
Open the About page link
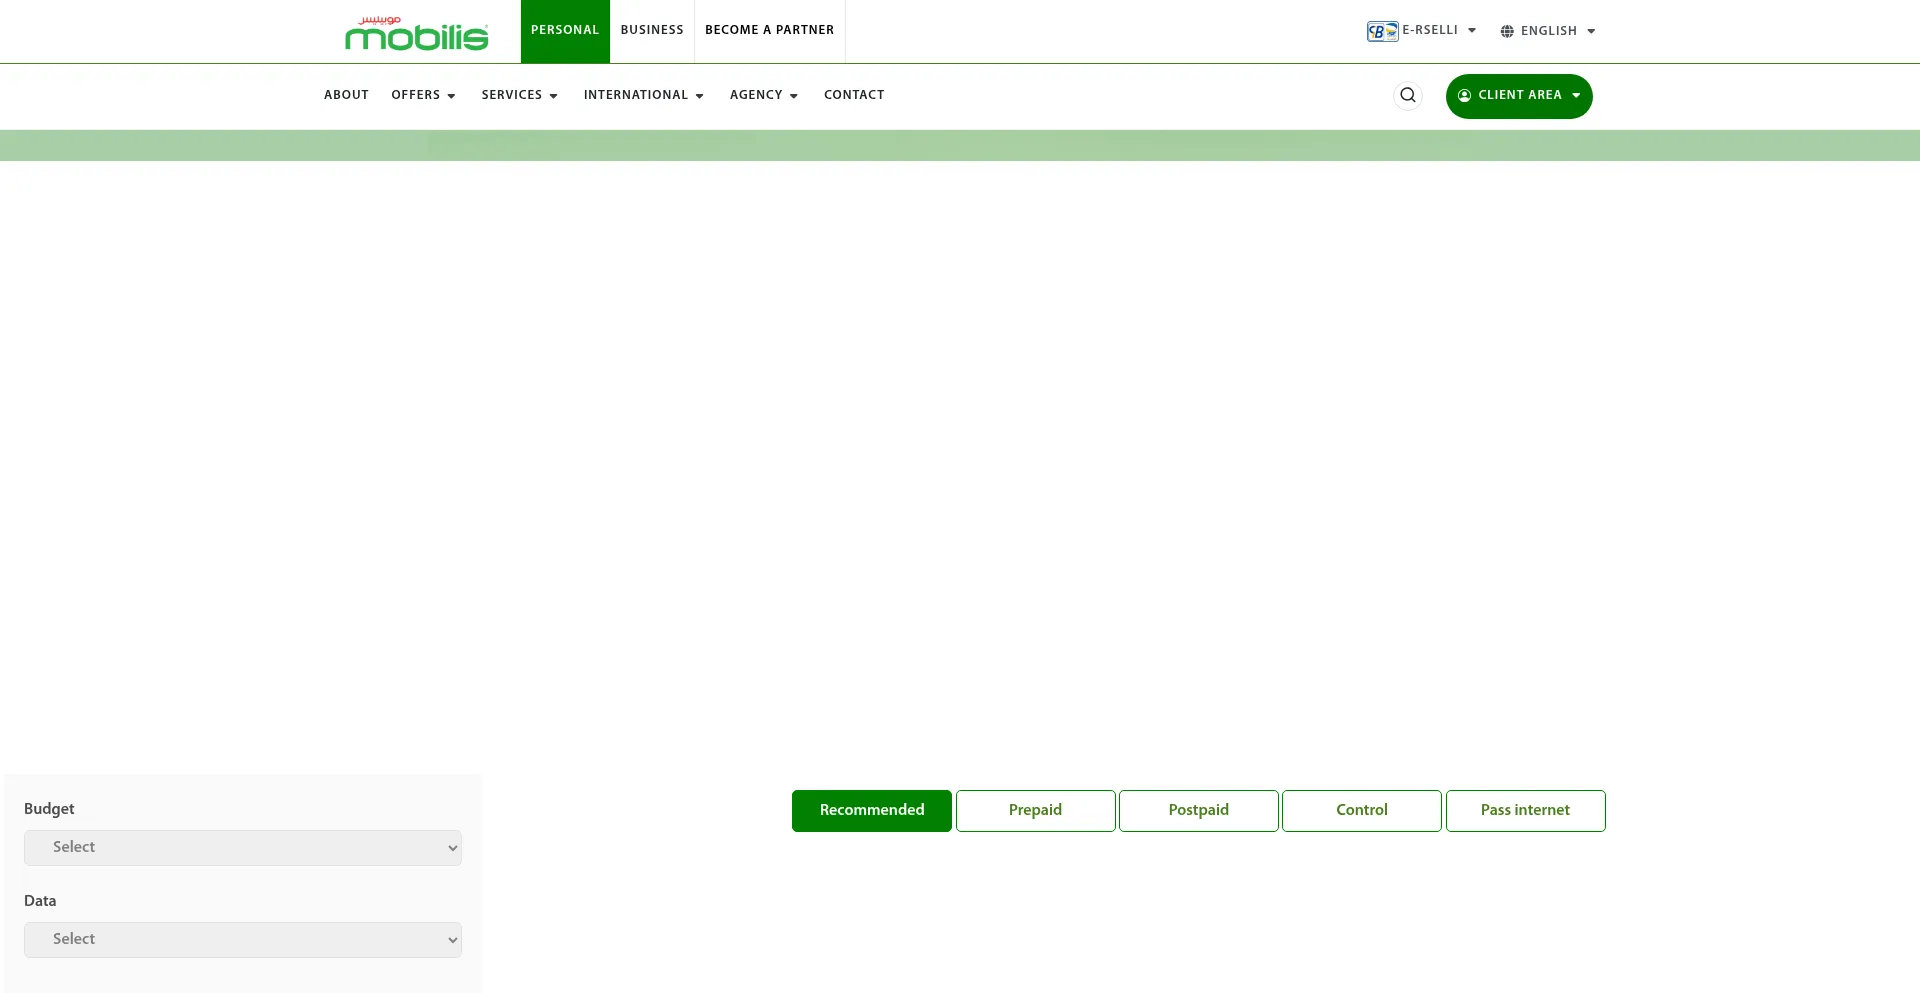coord(346,95)
